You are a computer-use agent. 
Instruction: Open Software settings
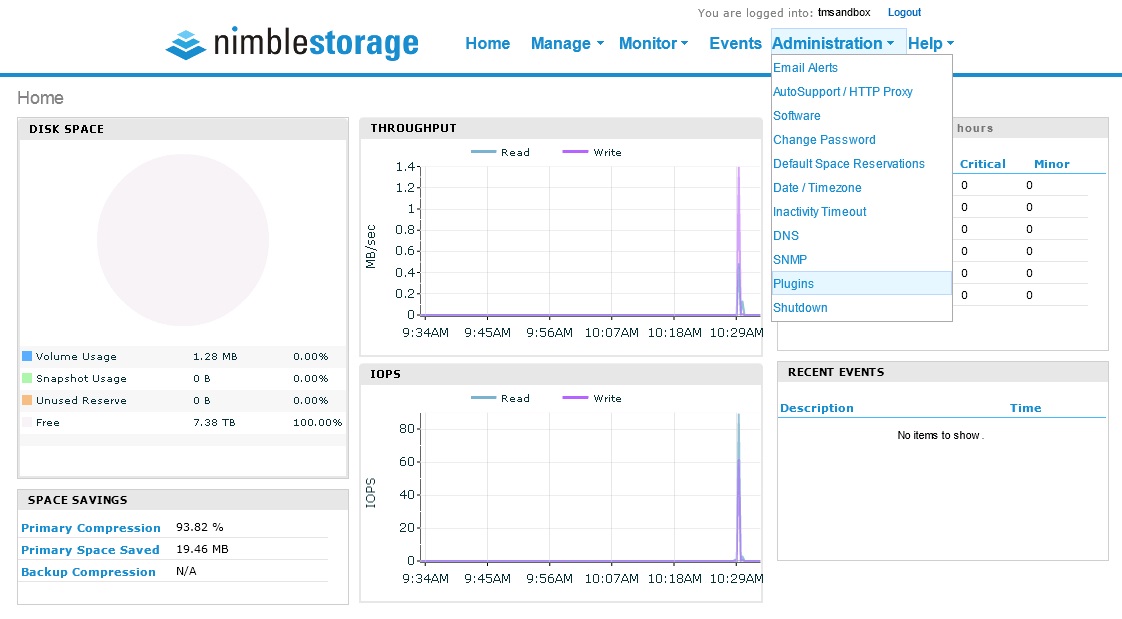pos(797,115)
